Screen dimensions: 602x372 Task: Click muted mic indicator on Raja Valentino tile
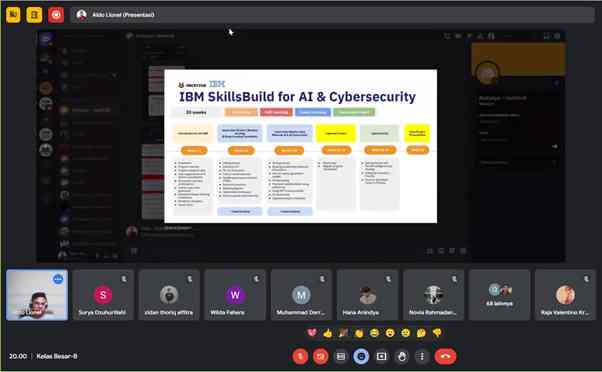pyautogui.click(x=587, y=279)
